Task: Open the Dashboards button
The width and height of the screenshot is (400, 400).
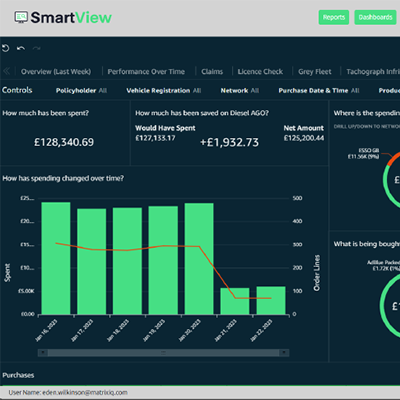Action: click(x=375, y=17)
